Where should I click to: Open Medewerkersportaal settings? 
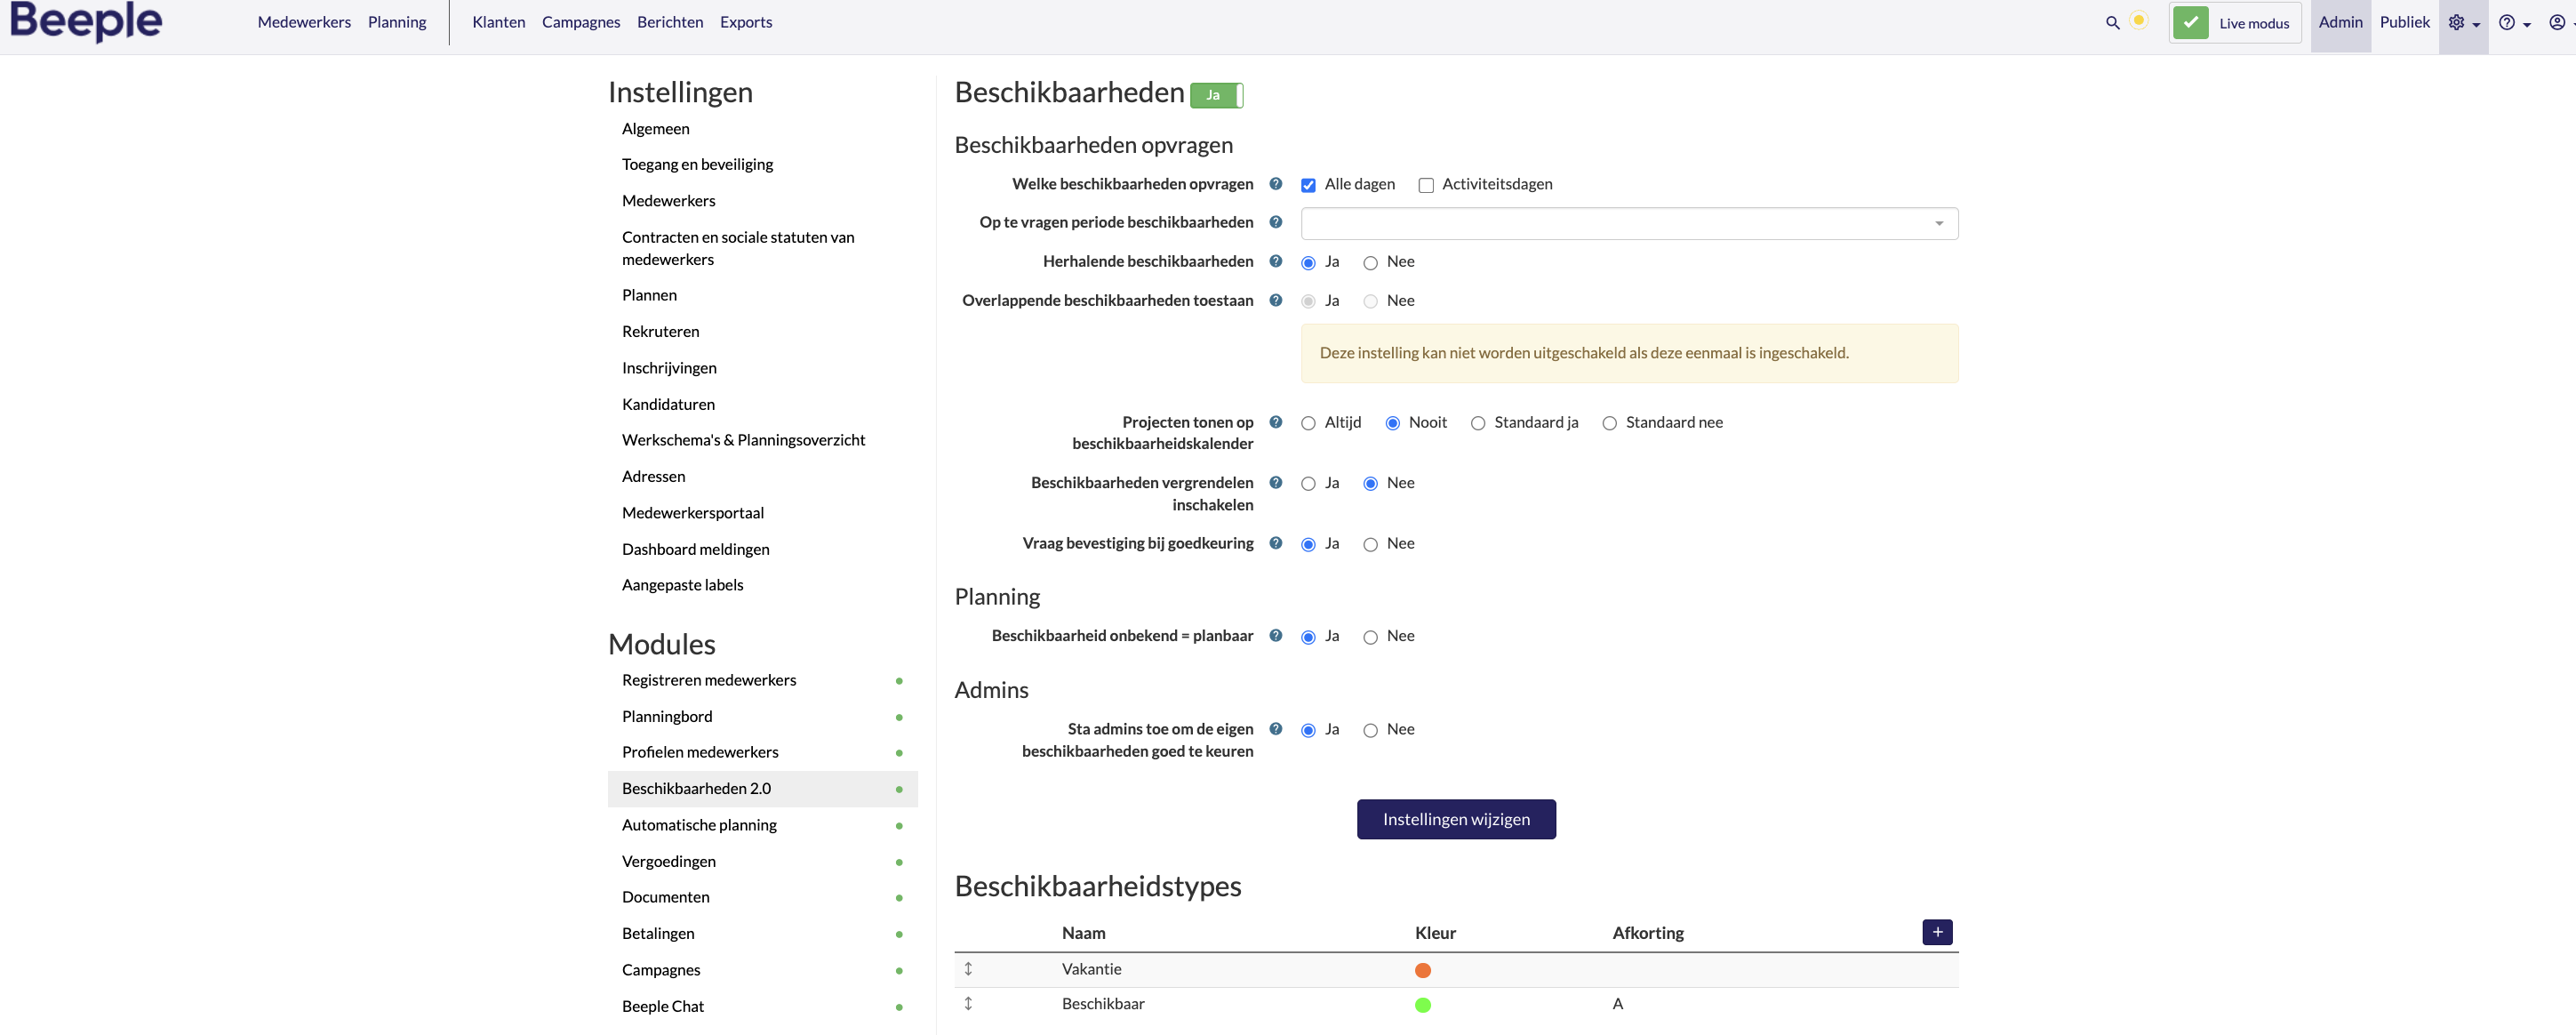(693, 512)
